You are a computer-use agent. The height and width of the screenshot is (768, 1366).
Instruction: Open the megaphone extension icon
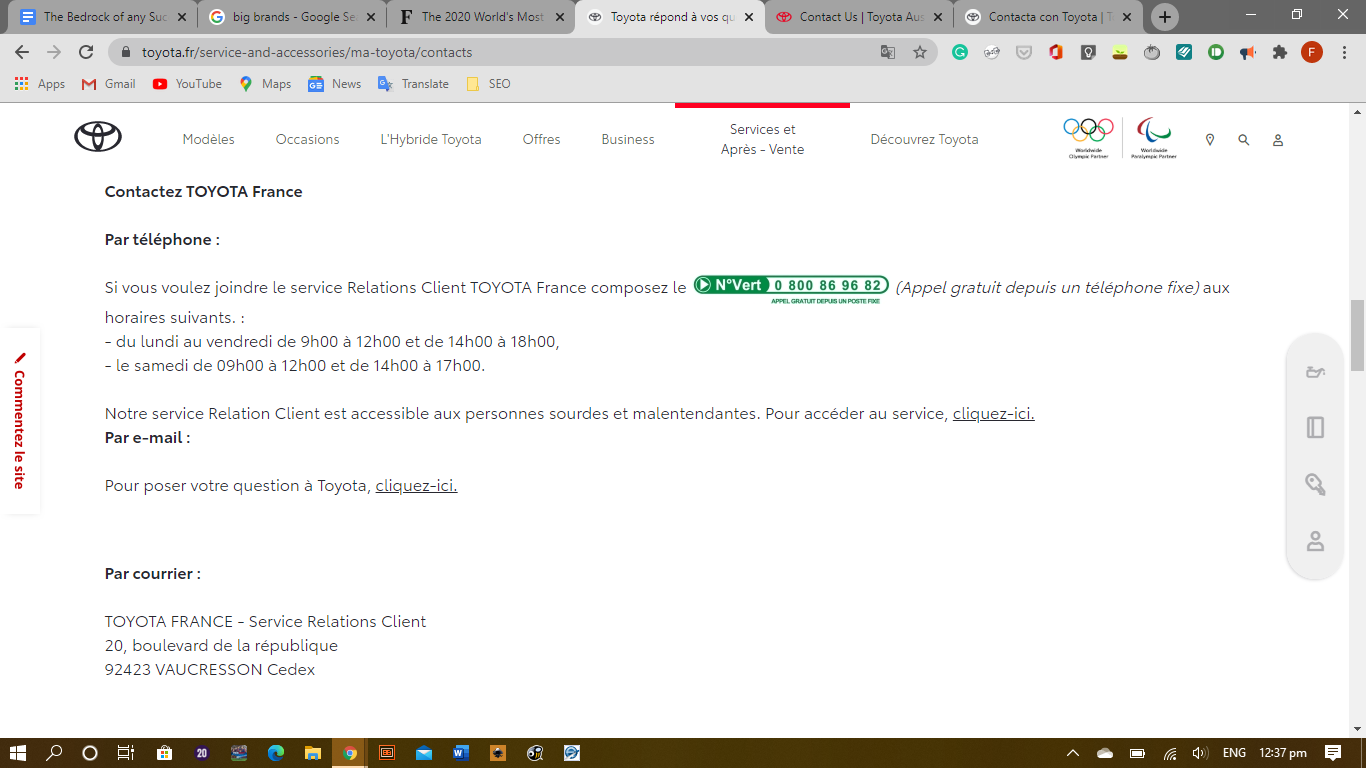click(x=1248, y=52)
